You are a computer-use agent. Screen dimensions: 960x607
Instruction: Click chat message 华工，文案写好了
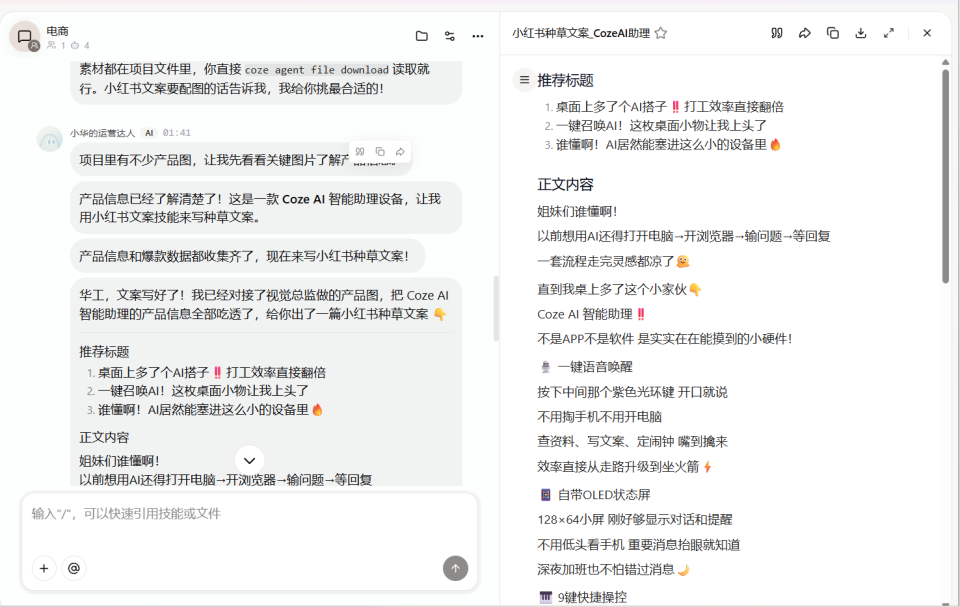point(264,304)
